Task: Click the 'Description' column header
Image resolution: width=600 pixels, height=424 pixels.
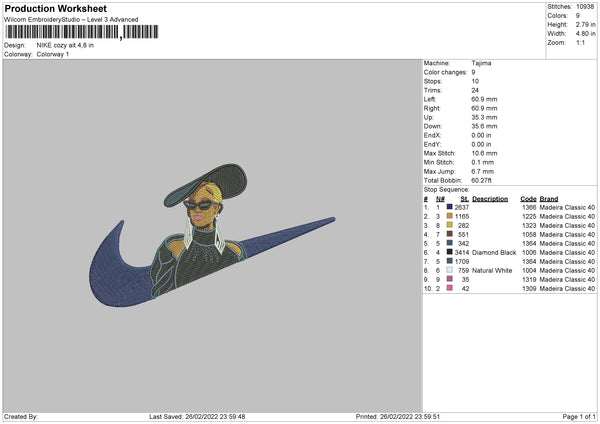Action: (x=490, y=199)
